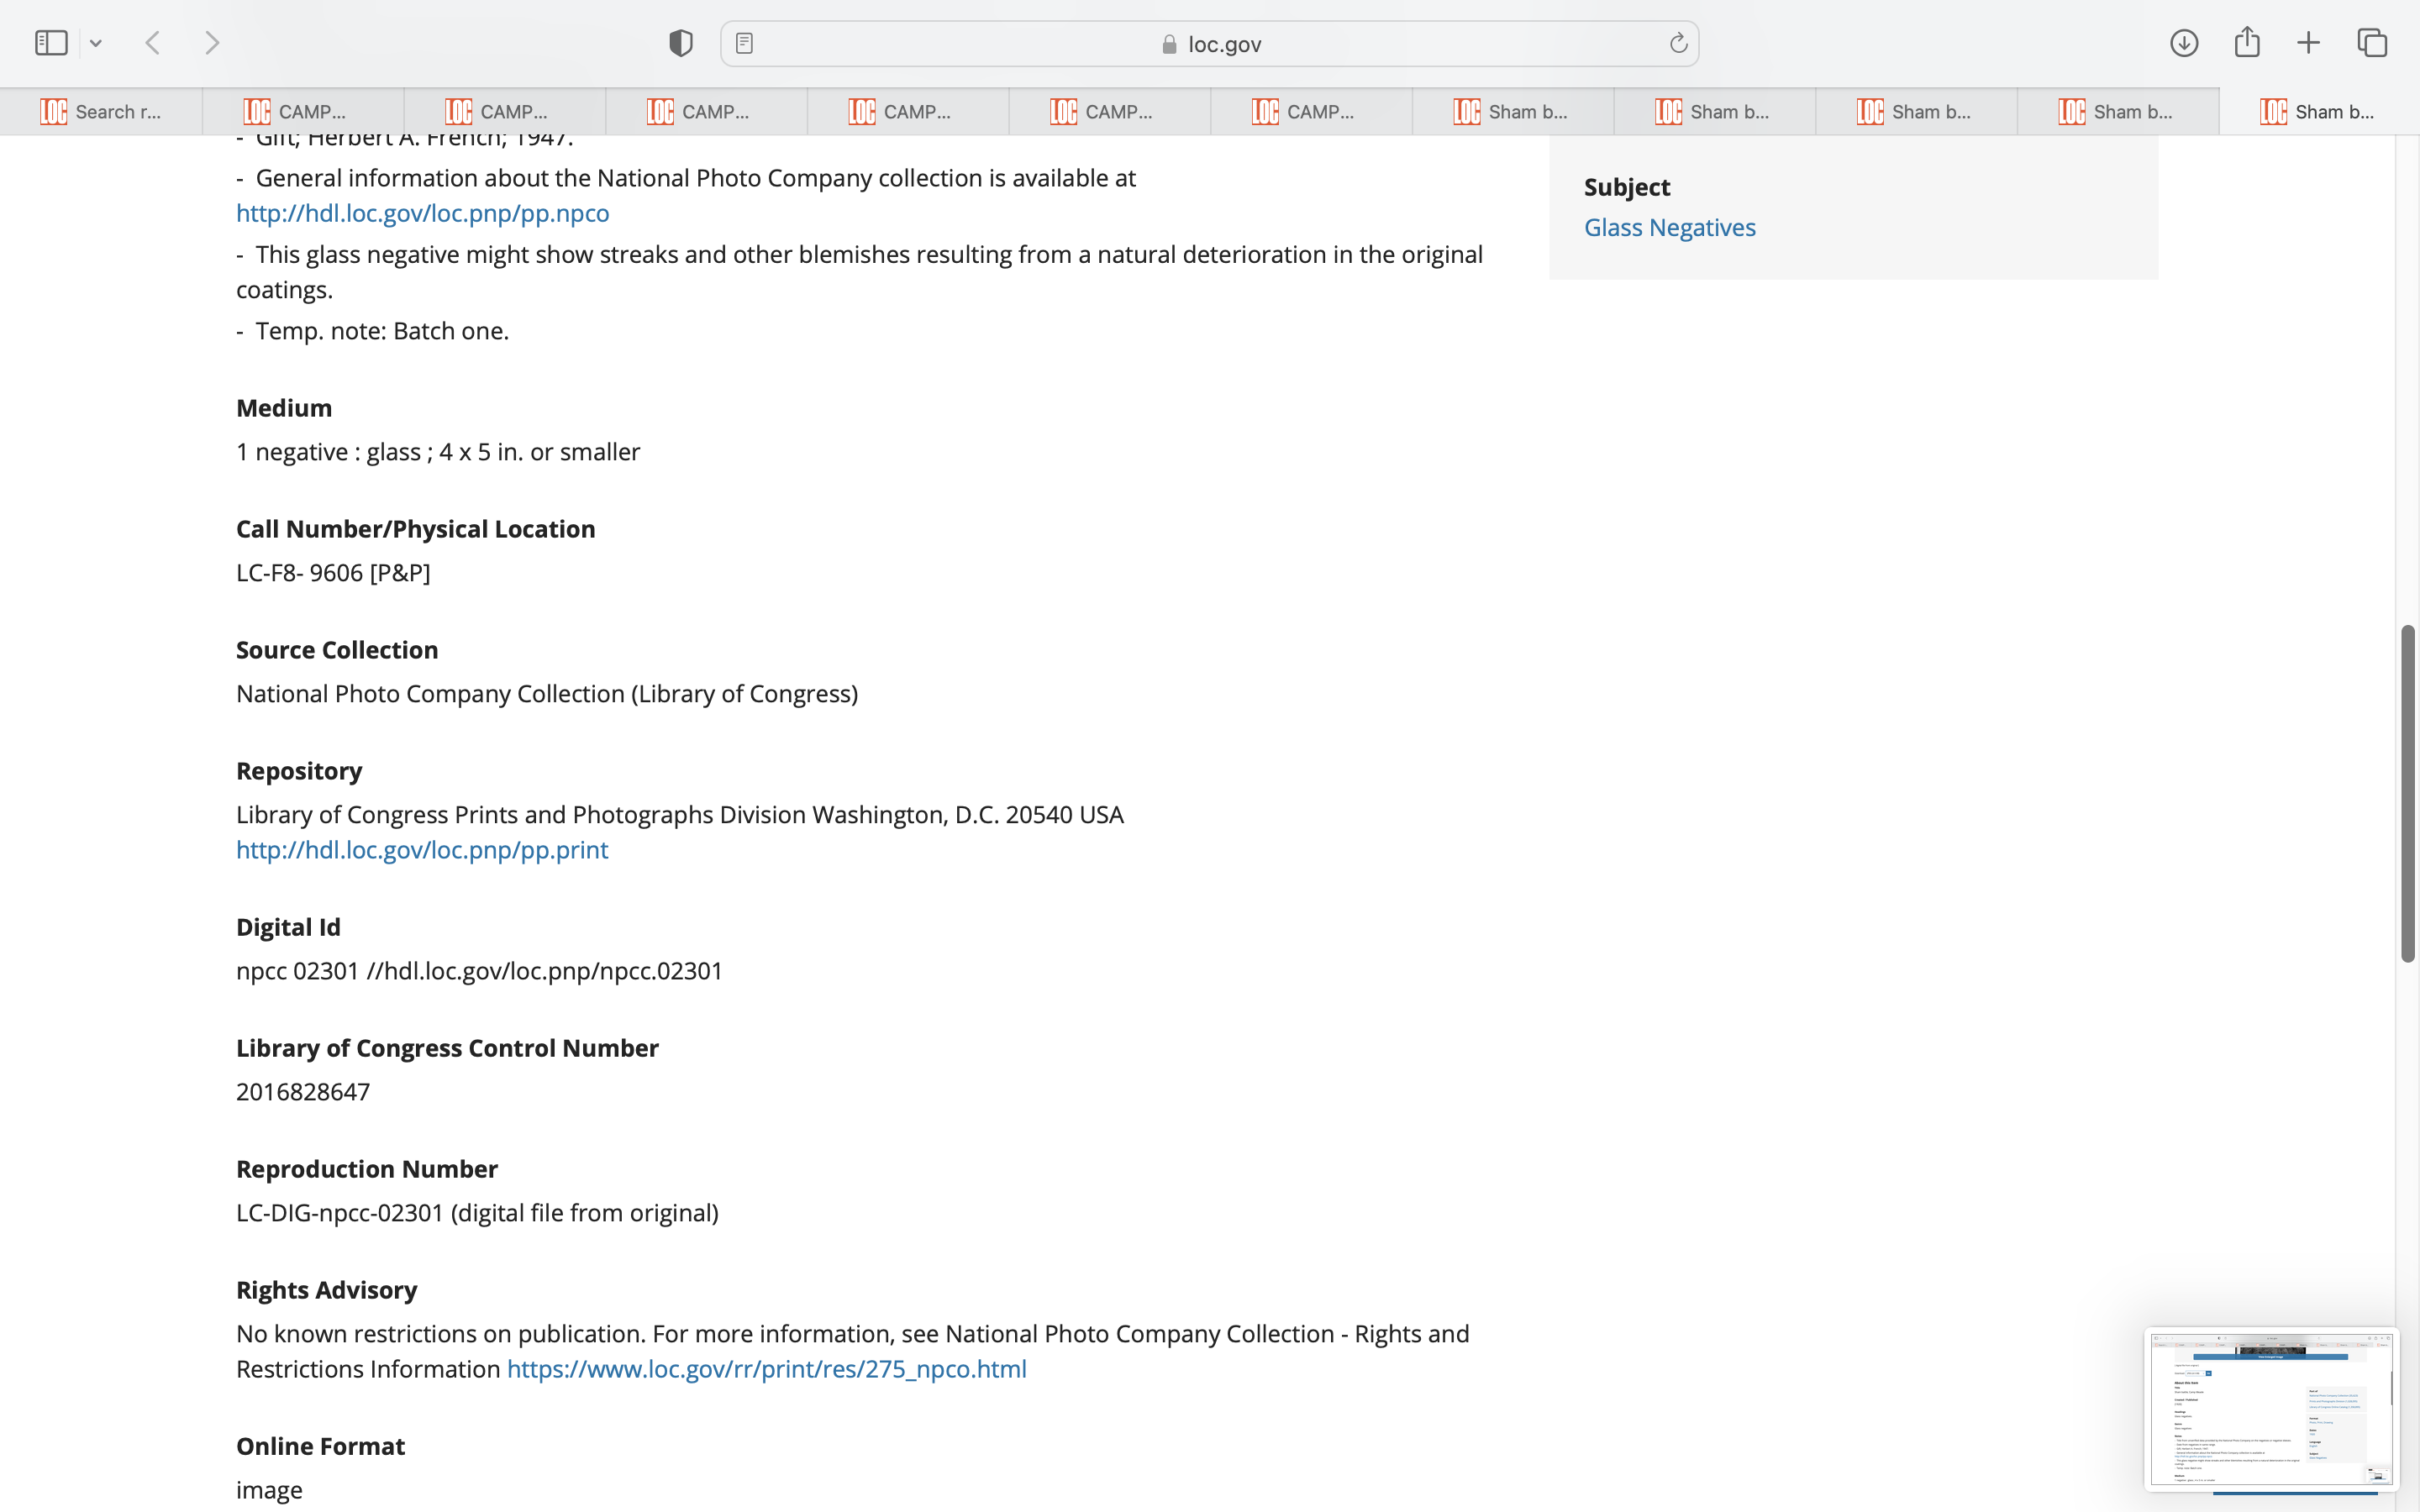Show the downloads icon
This screenshot has width=2420, height=1512.
tap(2184, 43)
